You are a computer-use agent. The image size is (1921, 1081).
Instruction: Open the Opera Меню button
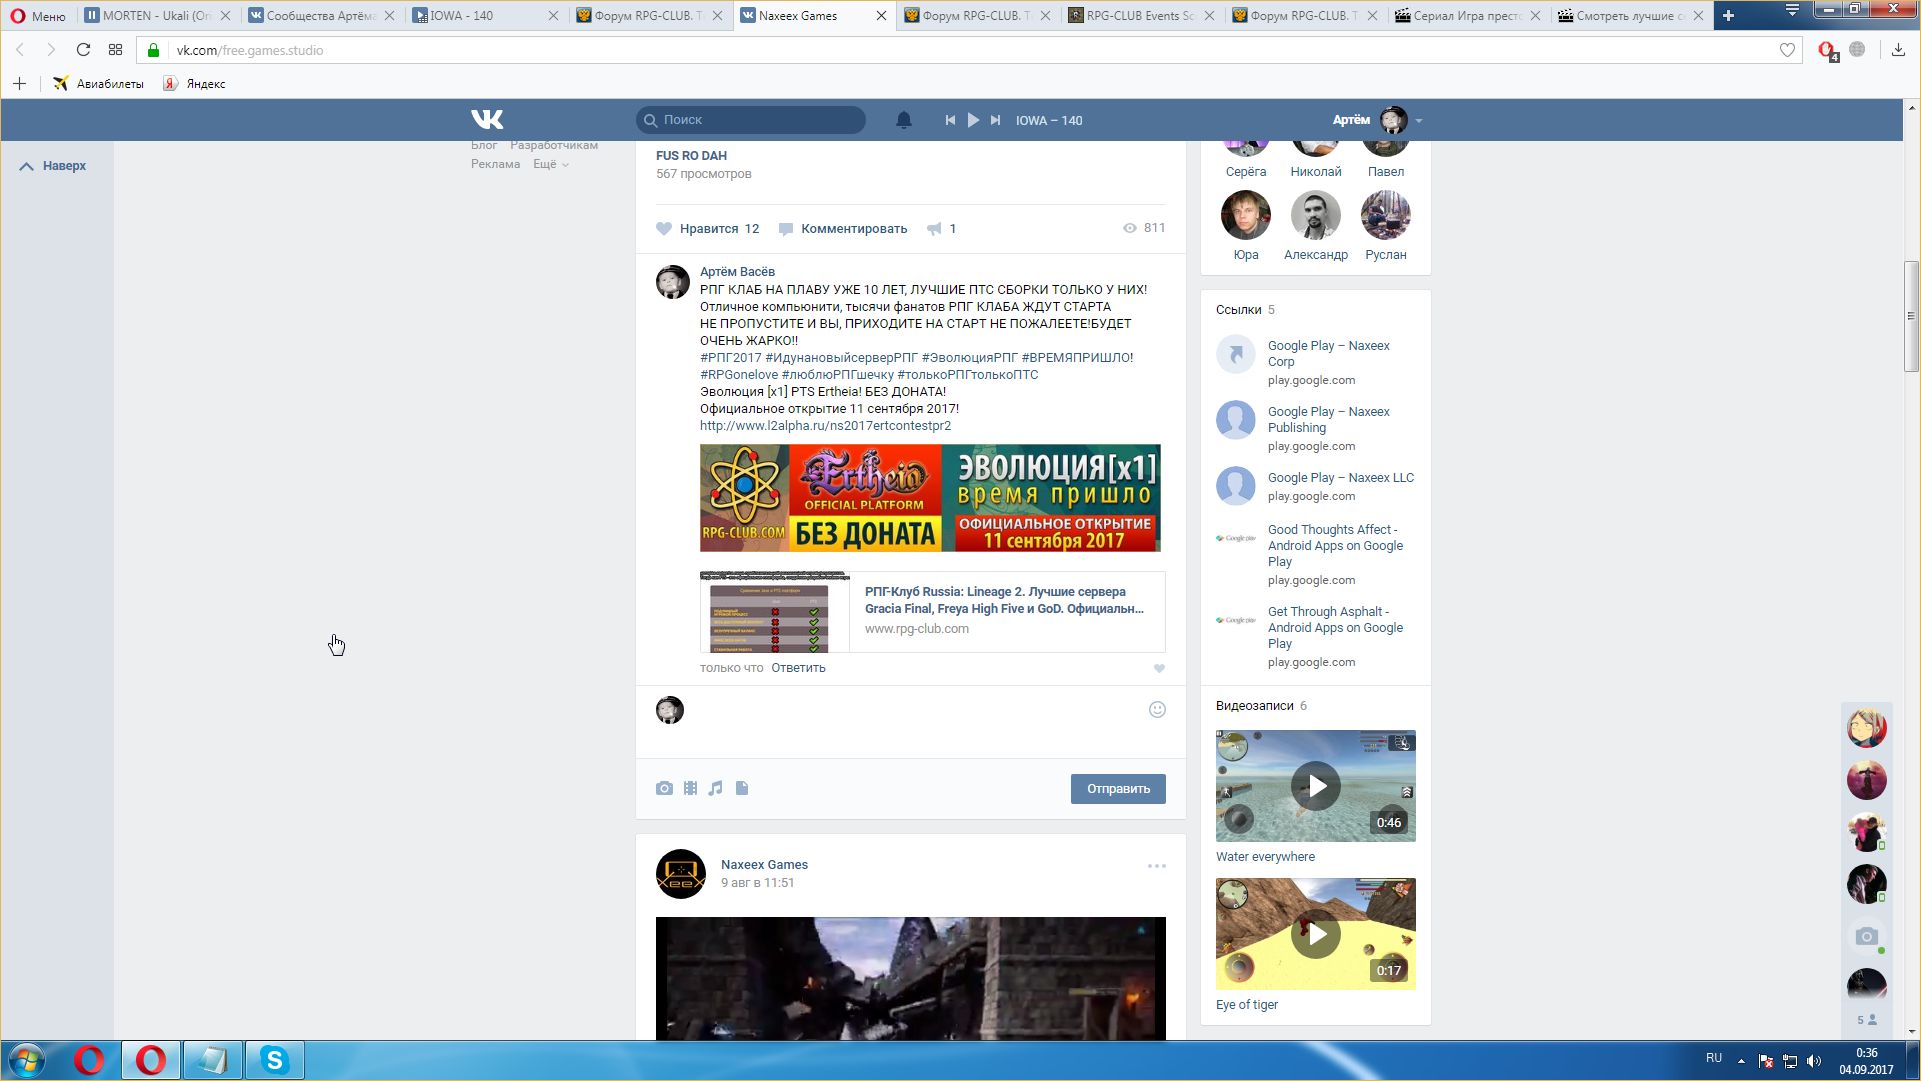pos(38,16)
